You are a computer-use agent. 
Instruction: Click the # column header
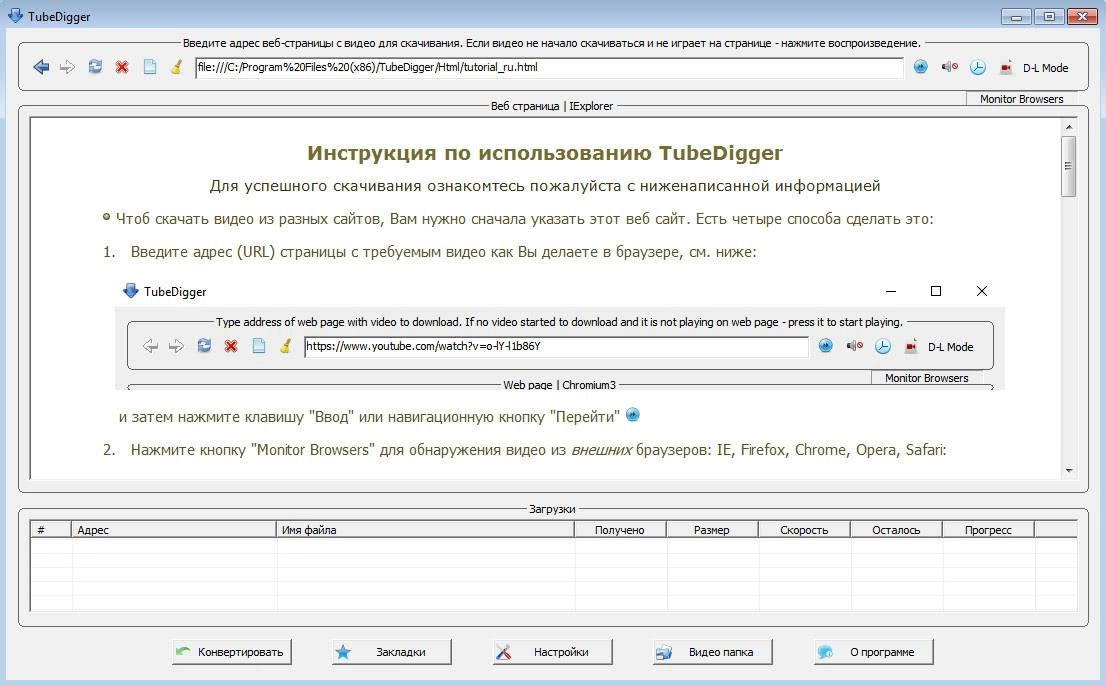51,530
